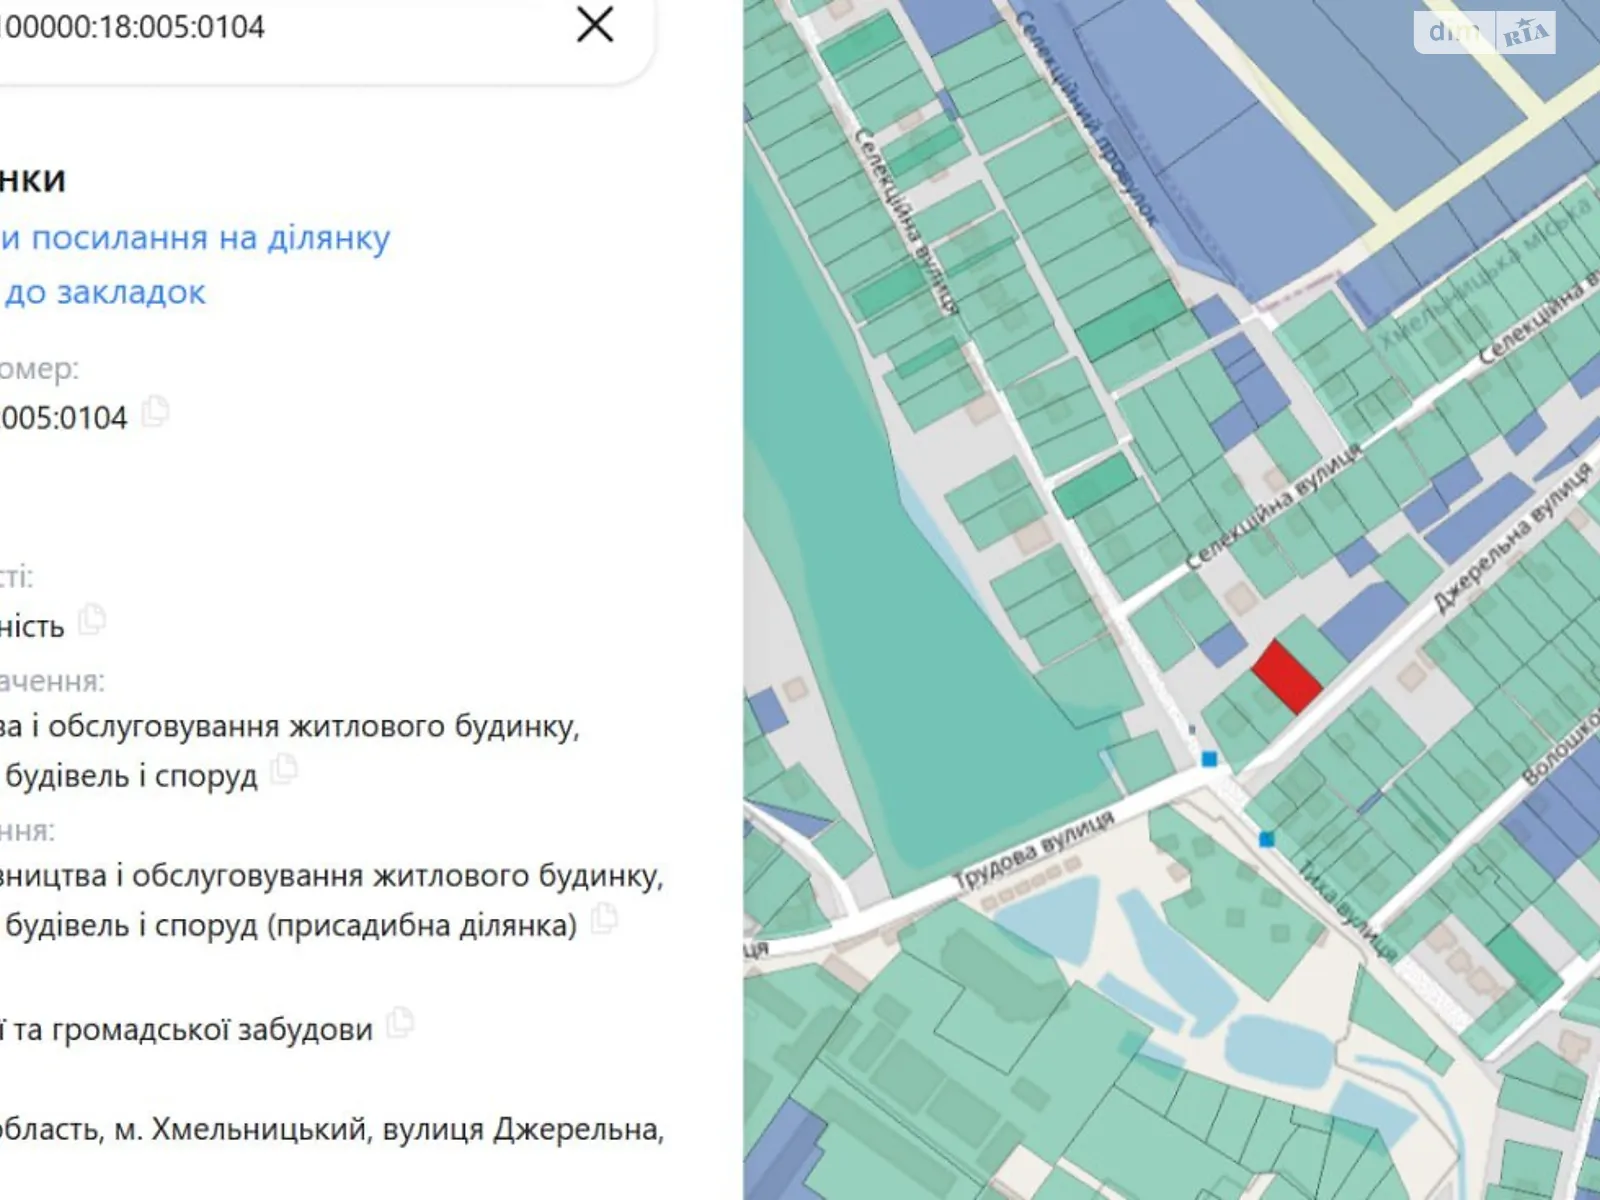Click the blue marker at the Трудова вулиця junction
This screenshot has width=1600, height=1200.
[1209, 759]
